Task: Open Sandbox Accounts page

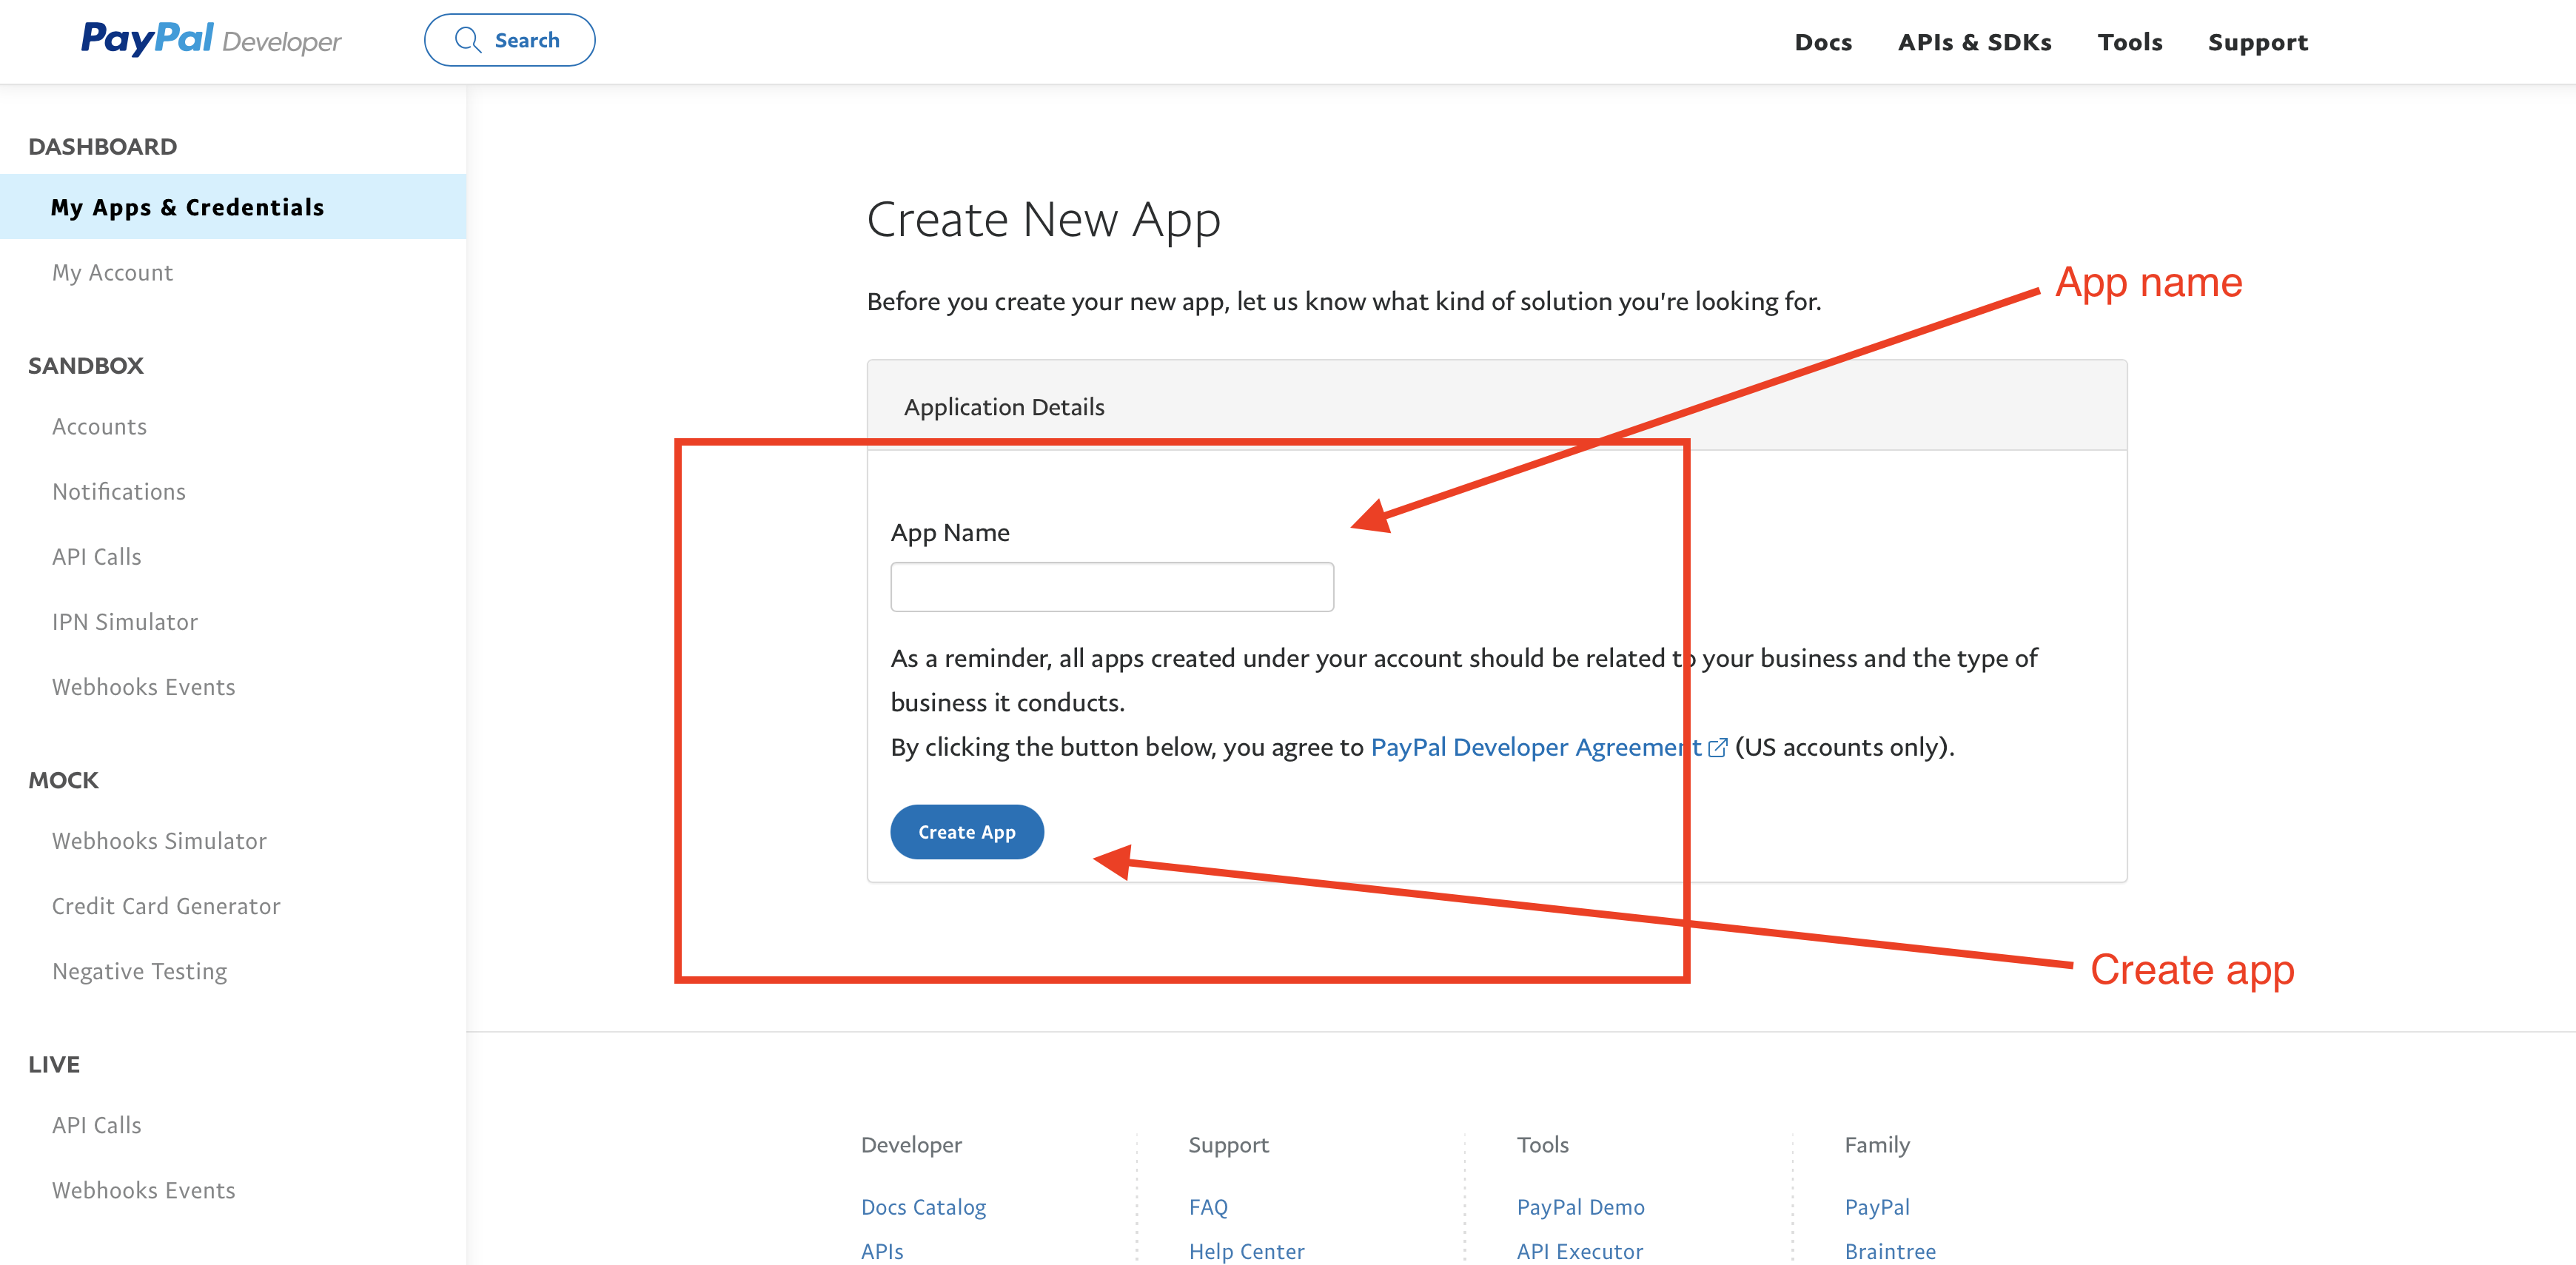Action: point(99,427)
